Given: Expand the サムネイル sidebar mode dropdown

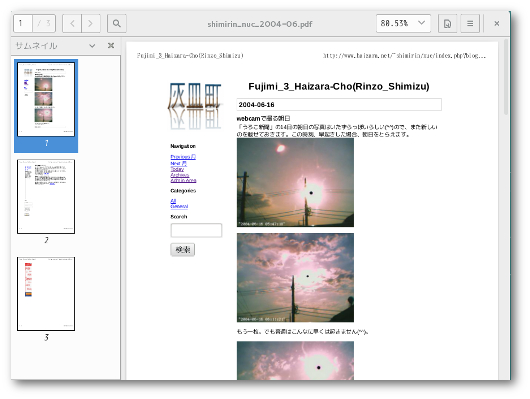Looking at the screenshot, I should point(92,46).
